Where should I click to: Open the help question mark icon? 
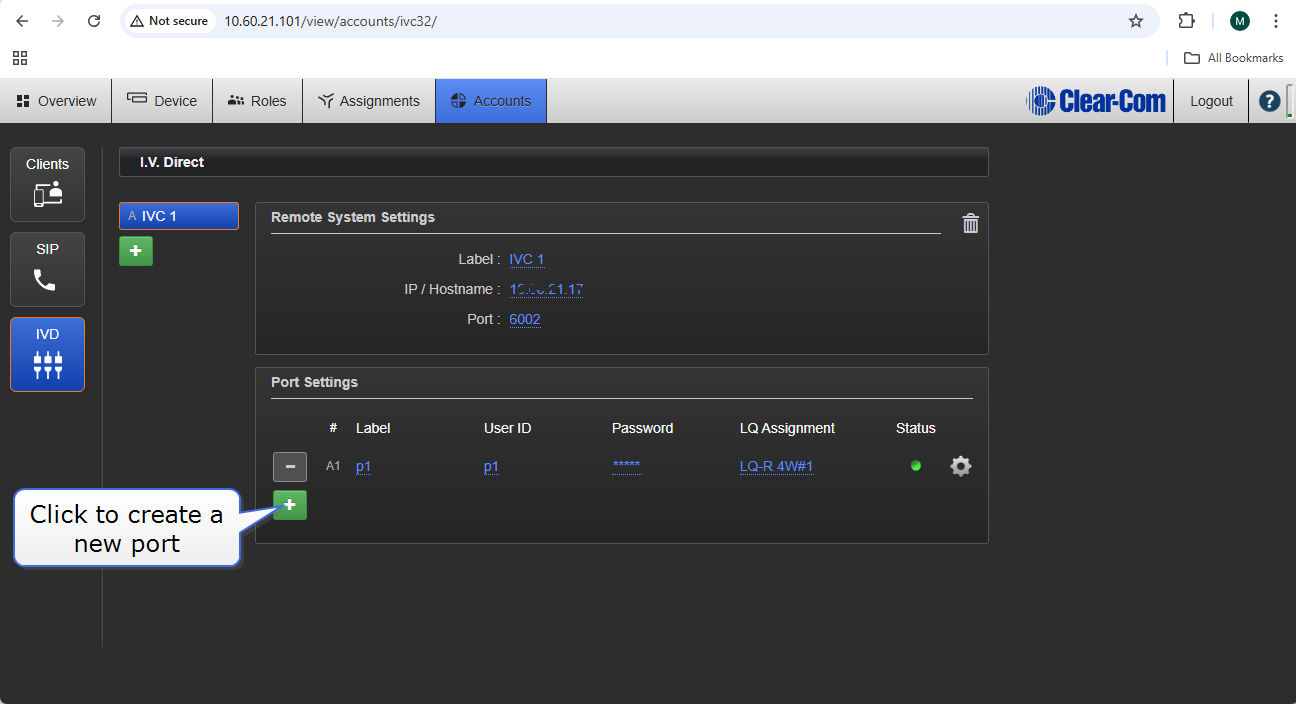tap(1269, 101)
